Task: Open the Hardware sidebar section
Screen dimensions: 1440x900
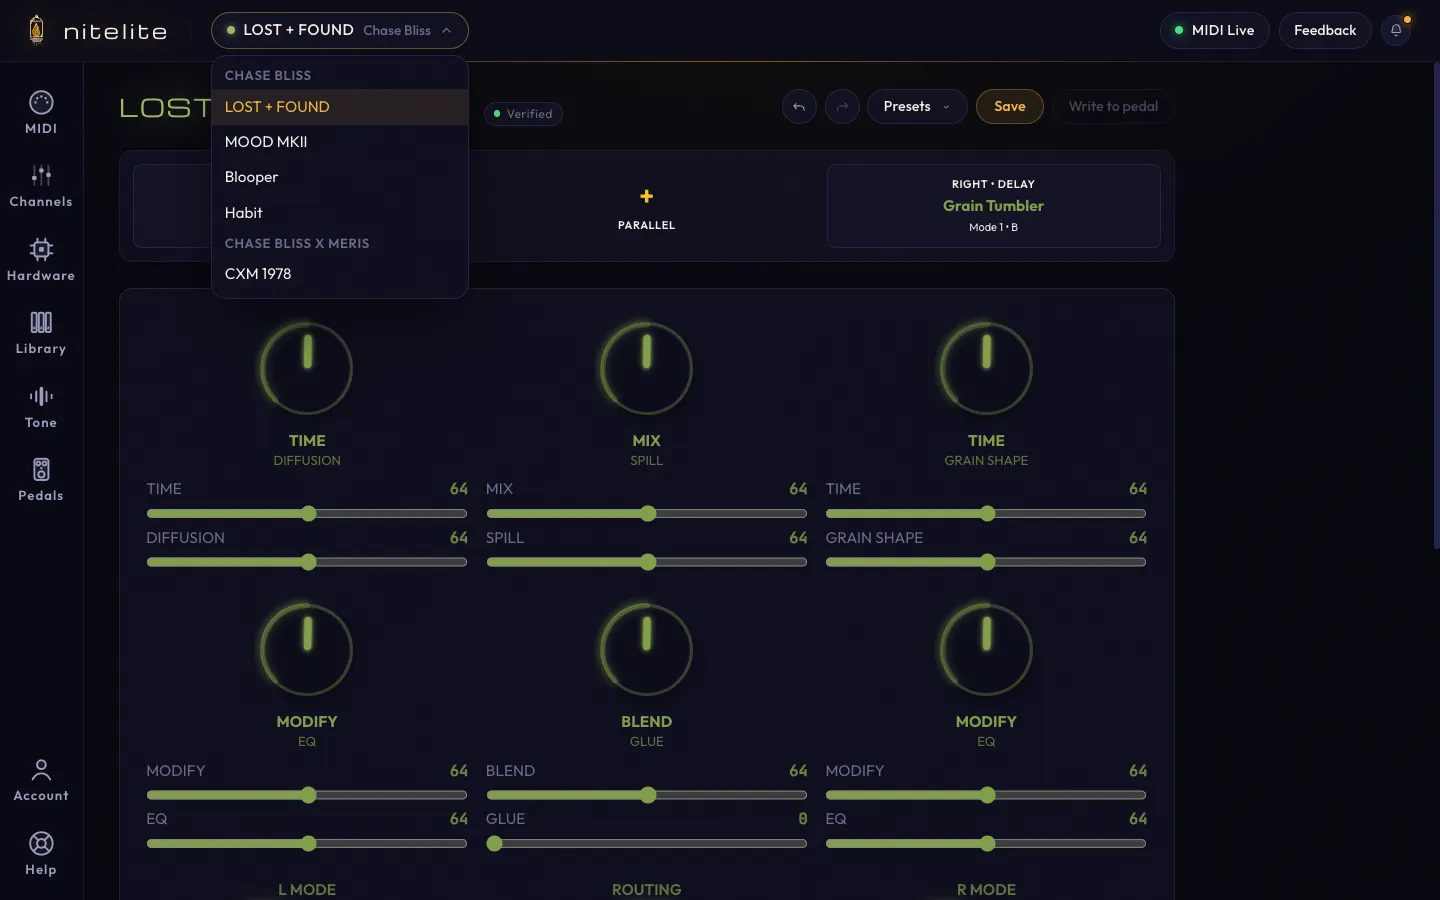Action: pyautogui.click(x=41, y=260)
